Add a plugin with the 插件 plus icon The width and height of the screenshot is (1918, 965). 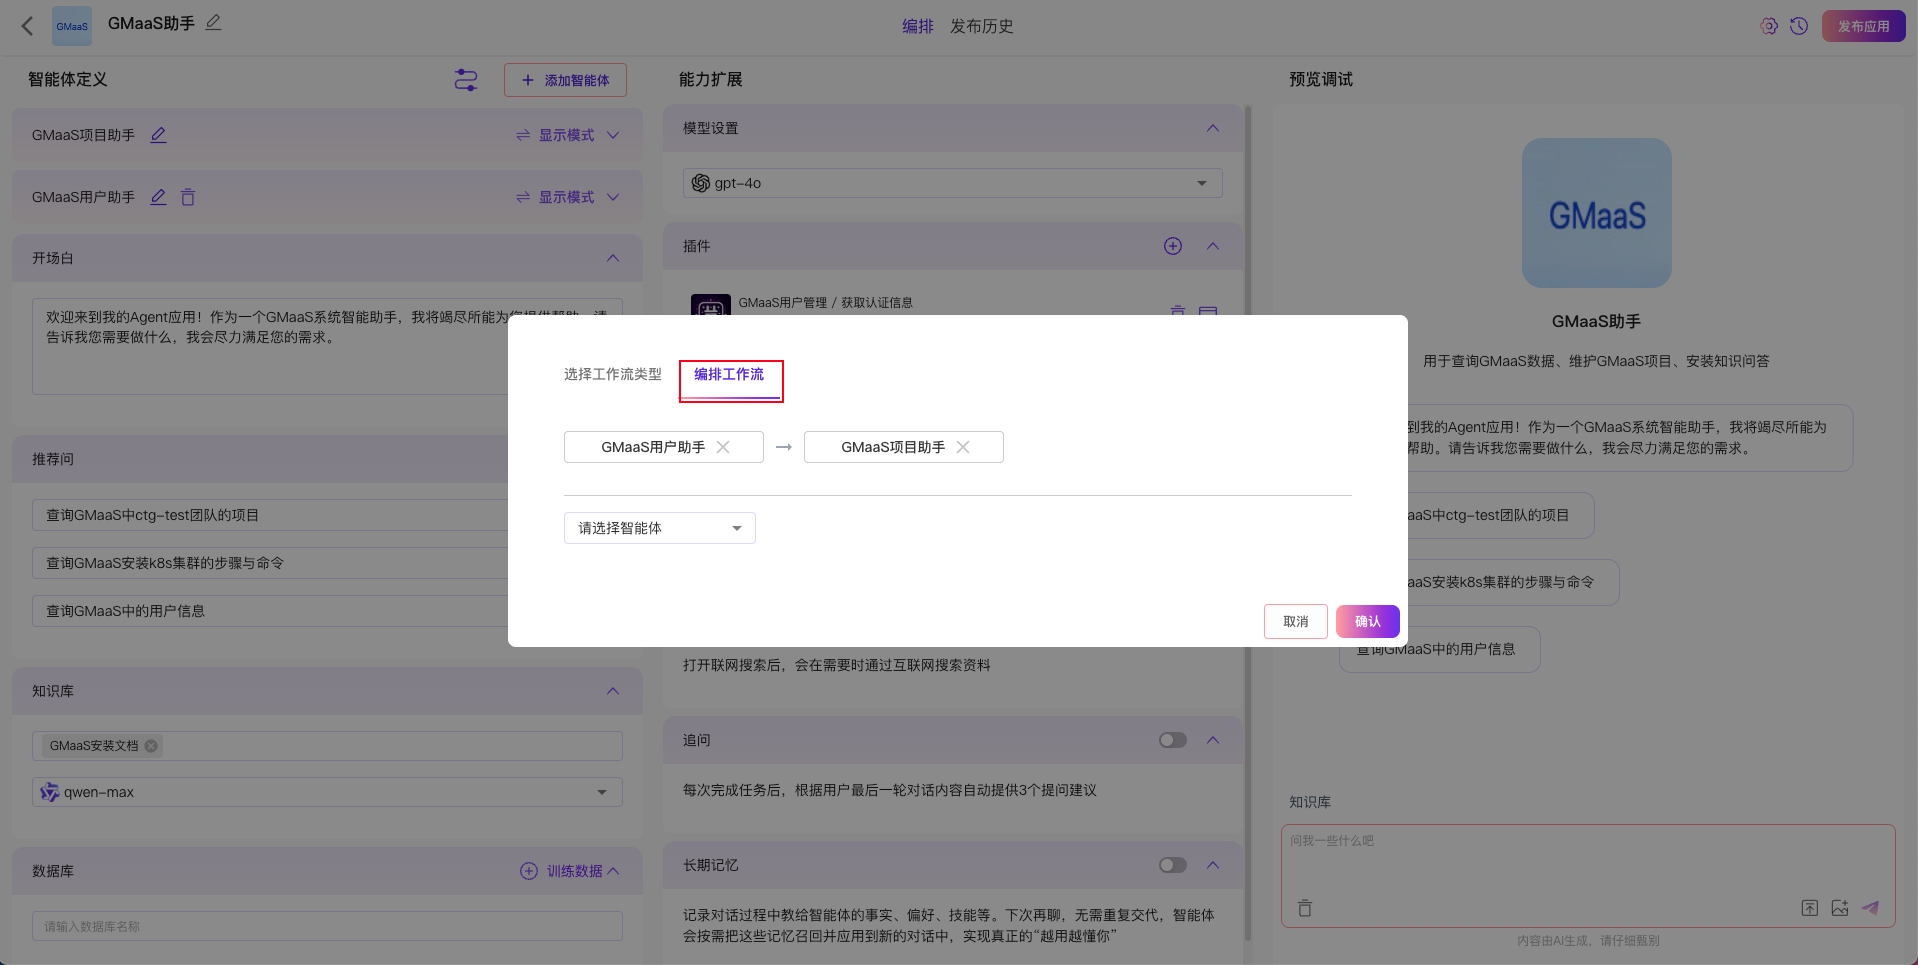(x=1173, y=246)
